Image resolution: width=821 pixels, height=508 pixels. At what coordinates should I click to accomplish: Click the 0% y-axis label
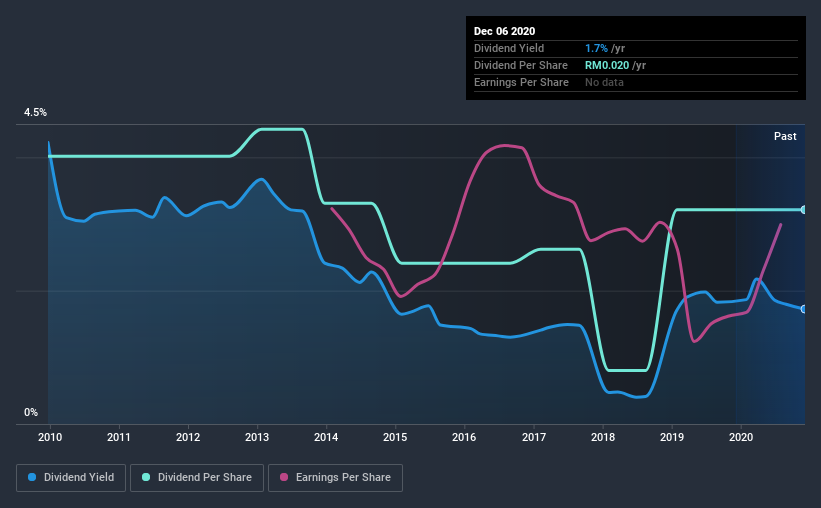coord(31,413)
